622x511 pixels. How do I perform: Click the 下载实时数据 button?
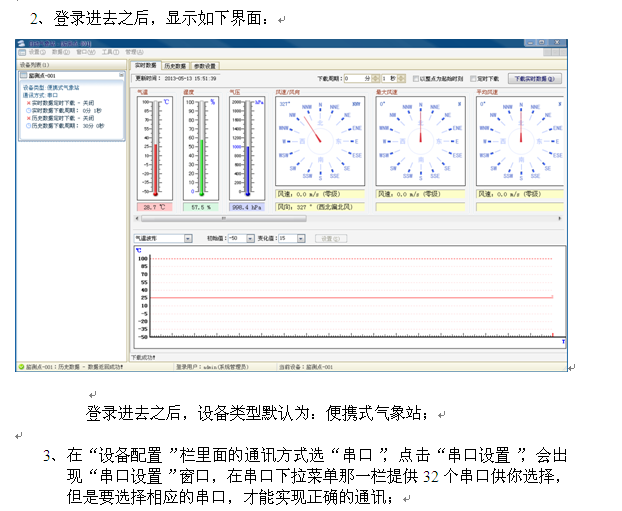pos(536,78)
